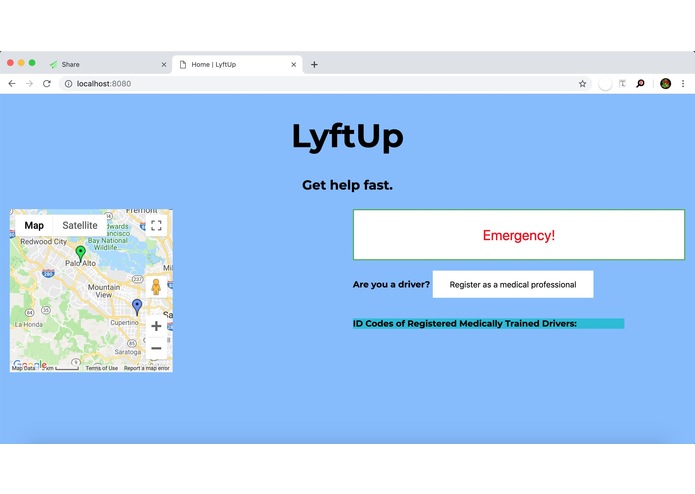Toggle fullscreen map view

(156, 226)
